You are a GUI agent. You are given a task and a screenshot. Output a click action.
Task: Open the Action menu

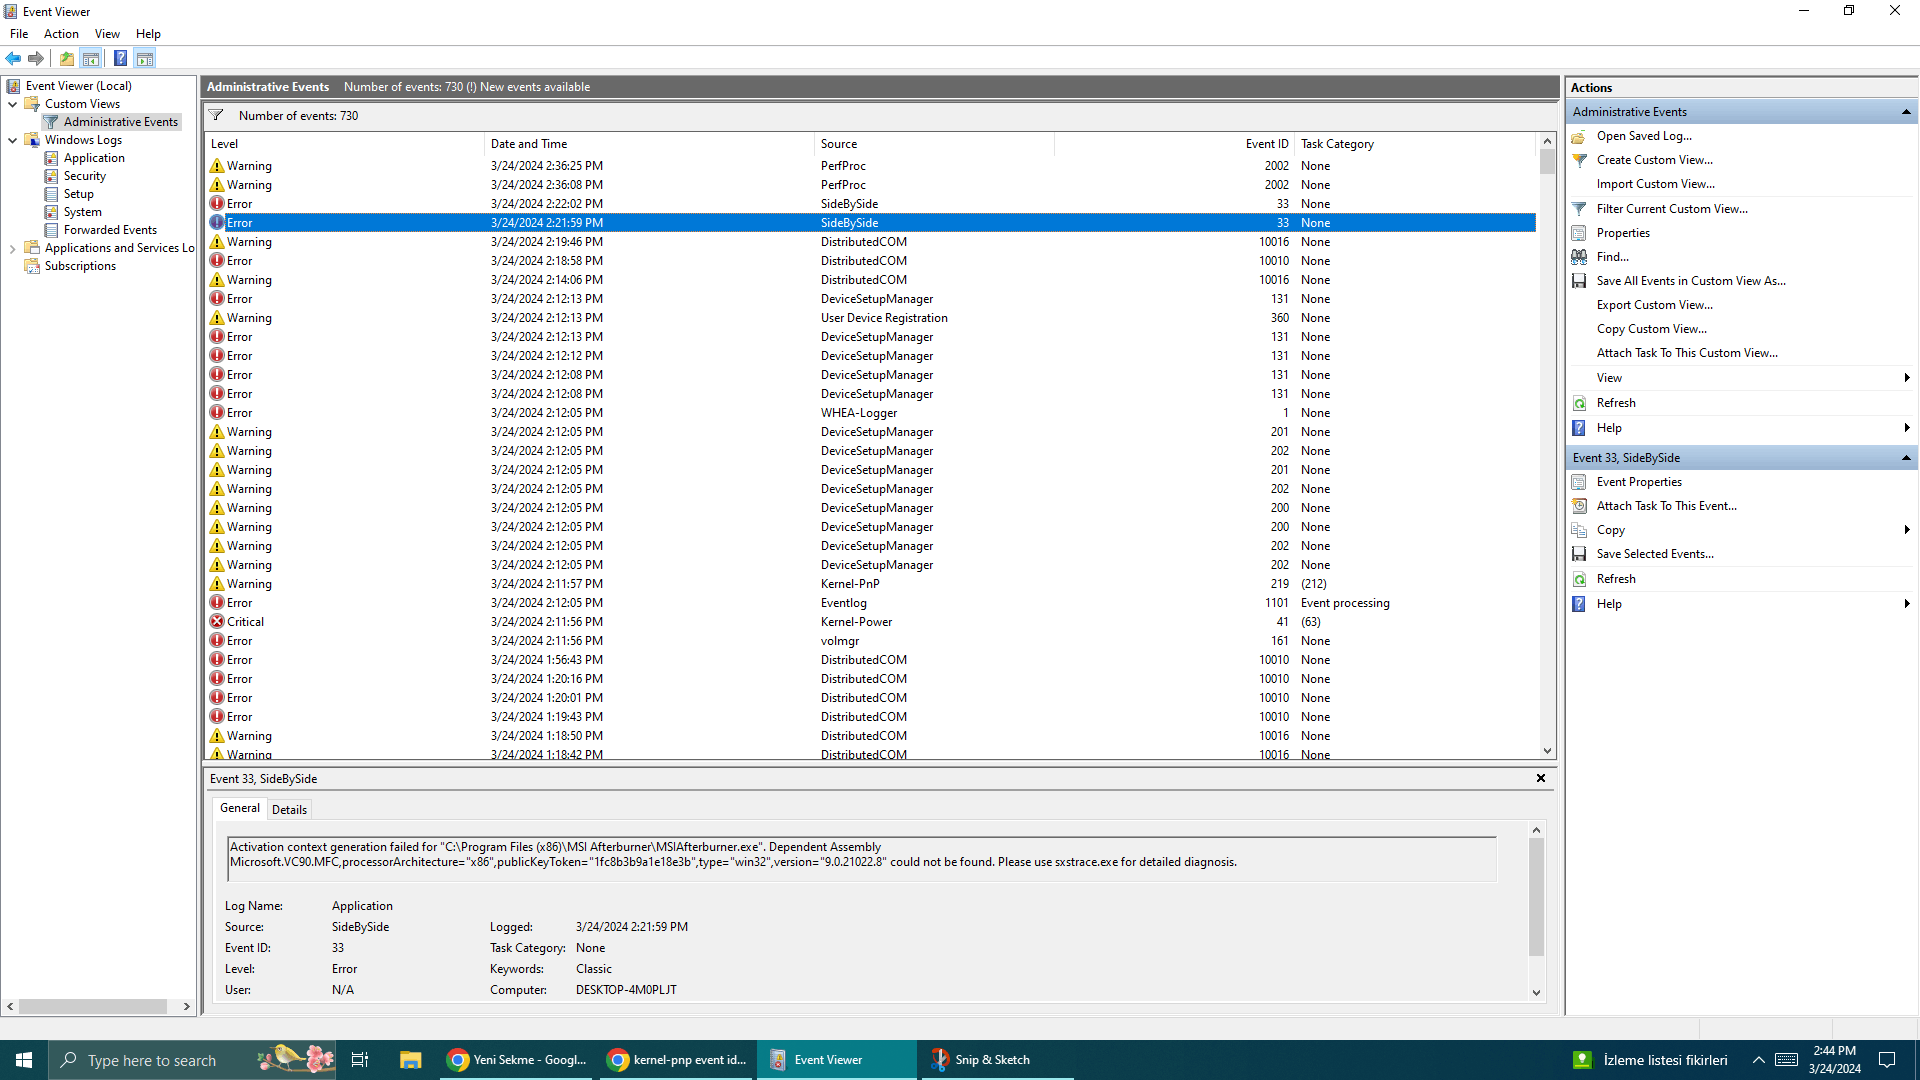(61, 34)
